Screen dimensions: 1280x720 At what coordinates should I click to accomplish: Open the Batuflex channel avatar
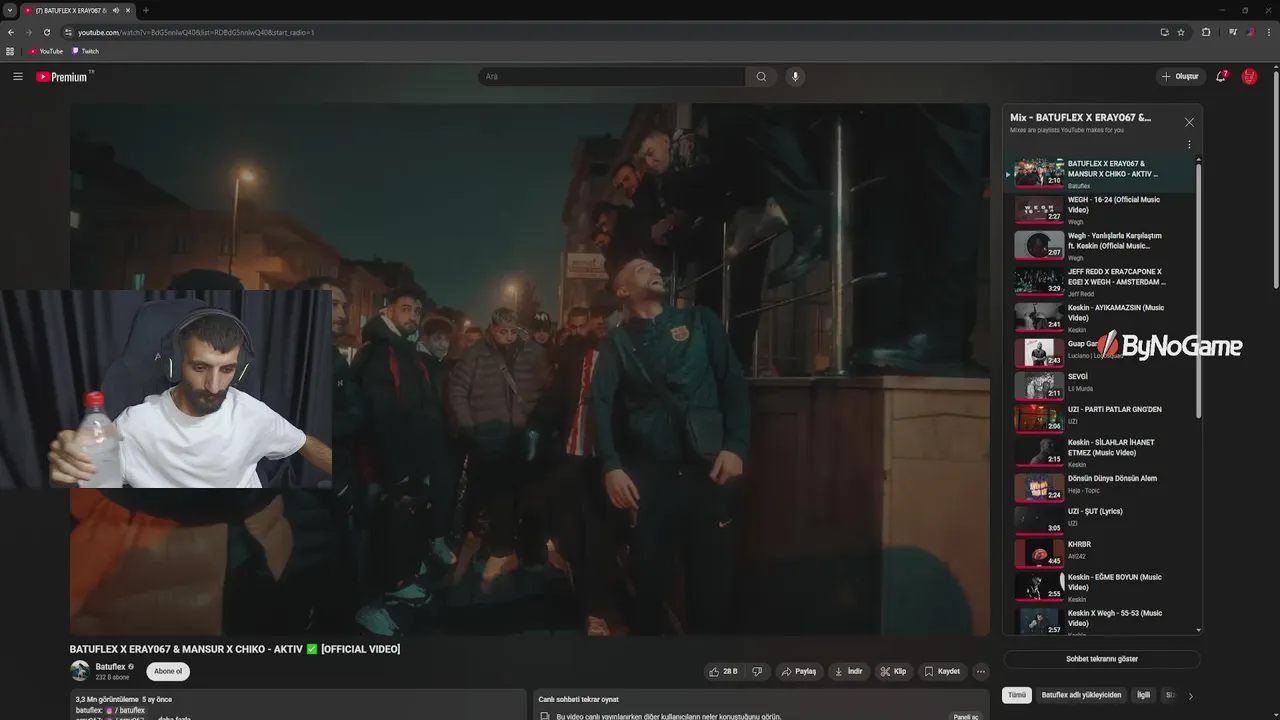click(x=80, y=671)
